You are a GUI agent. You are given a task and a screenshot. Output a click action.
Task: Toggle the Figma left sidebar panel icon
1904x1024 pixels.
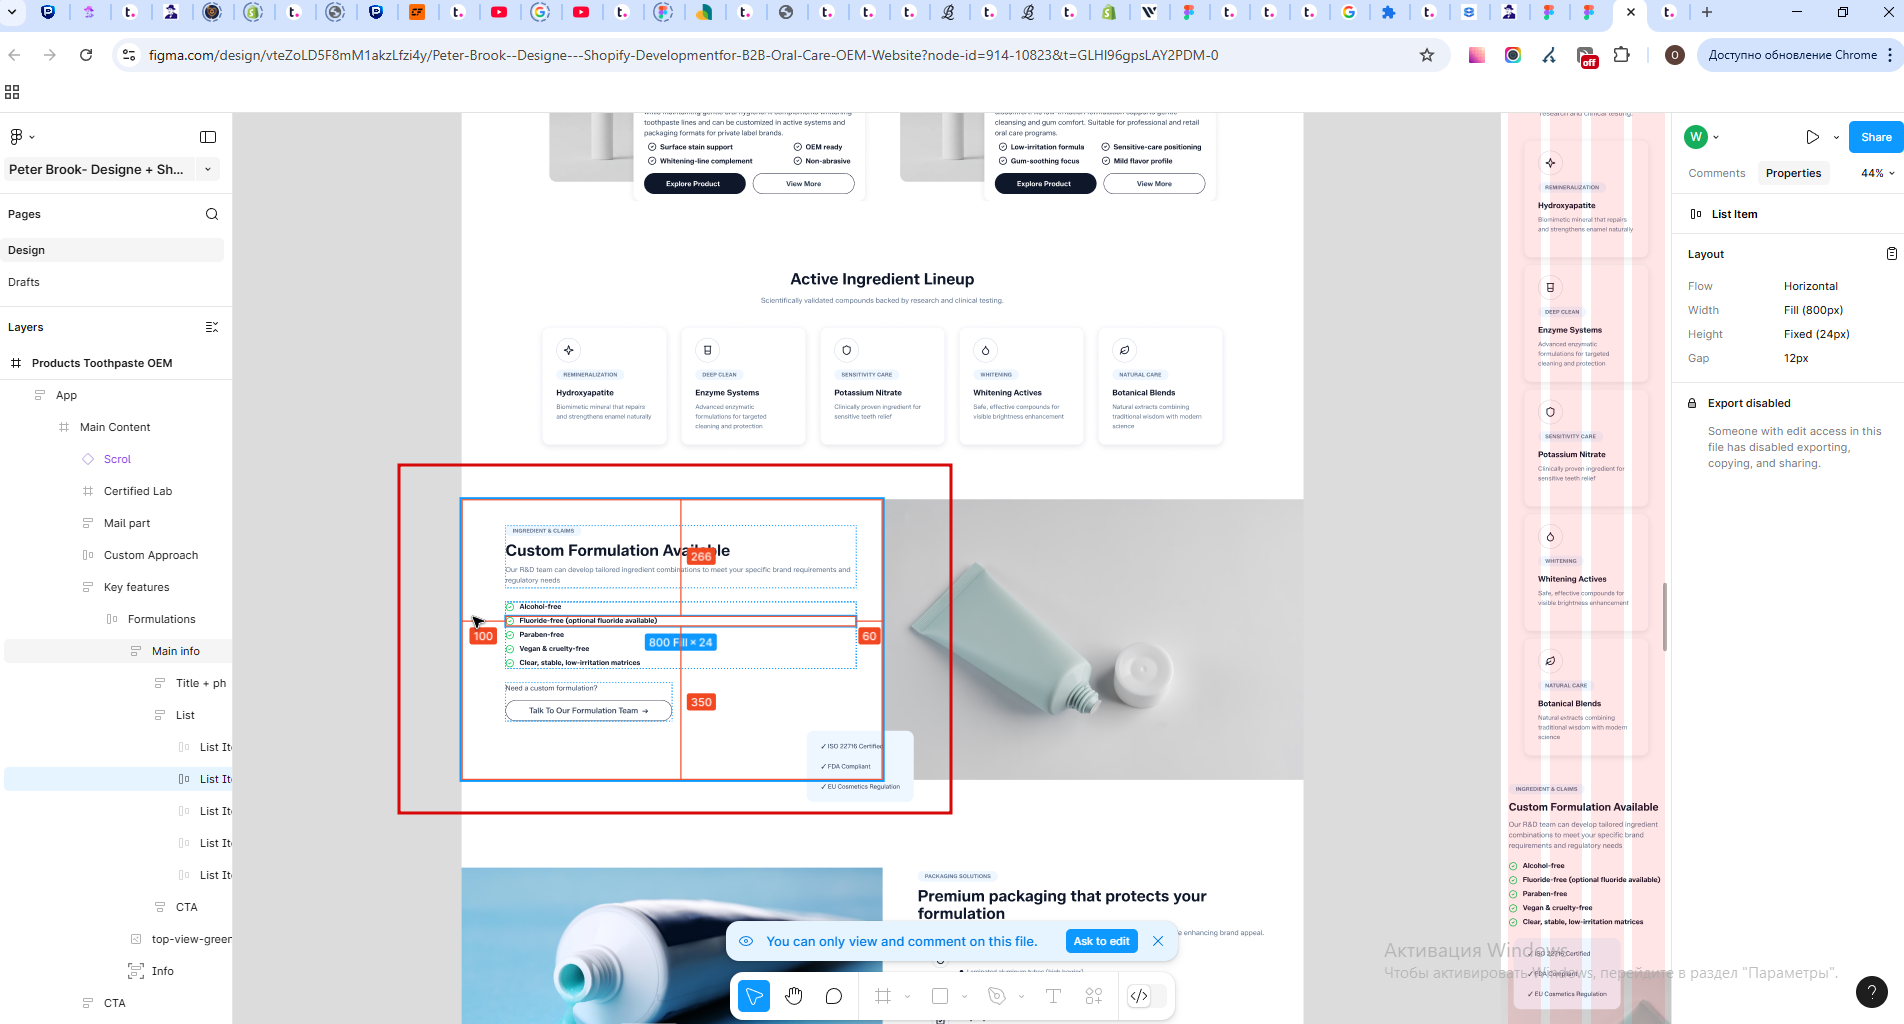pos(208,137)
